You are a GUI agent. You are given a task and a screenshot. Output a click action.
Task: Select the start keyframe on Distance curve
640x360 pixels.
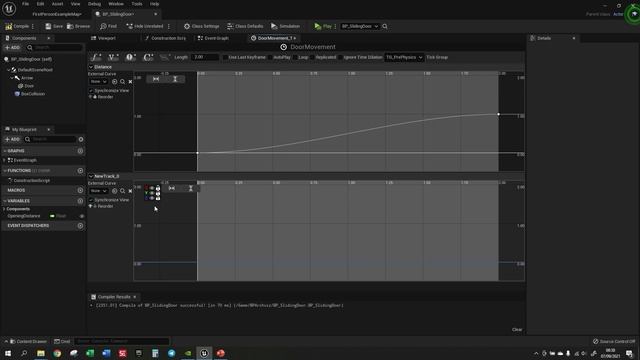tap(197, 153)
